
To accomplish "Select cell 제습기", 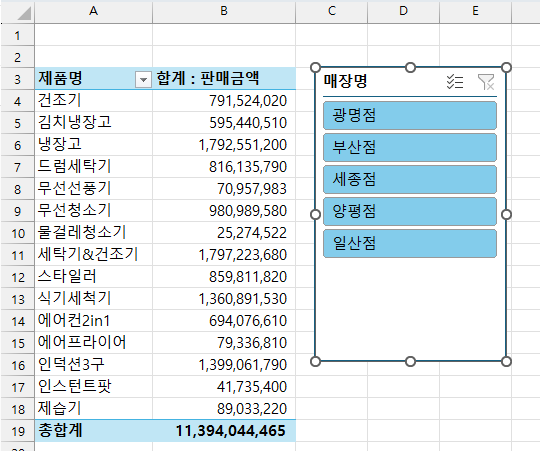I will (x=93, y=409).
